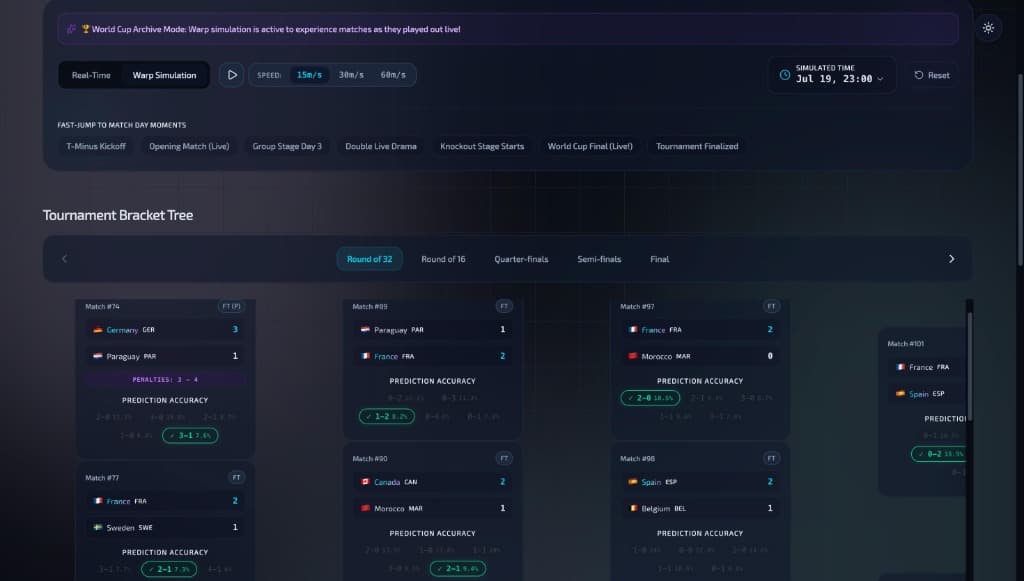Screen dimensions: 1024x581
Task: Click the France flag in Match #101
Action: [900, 367]
